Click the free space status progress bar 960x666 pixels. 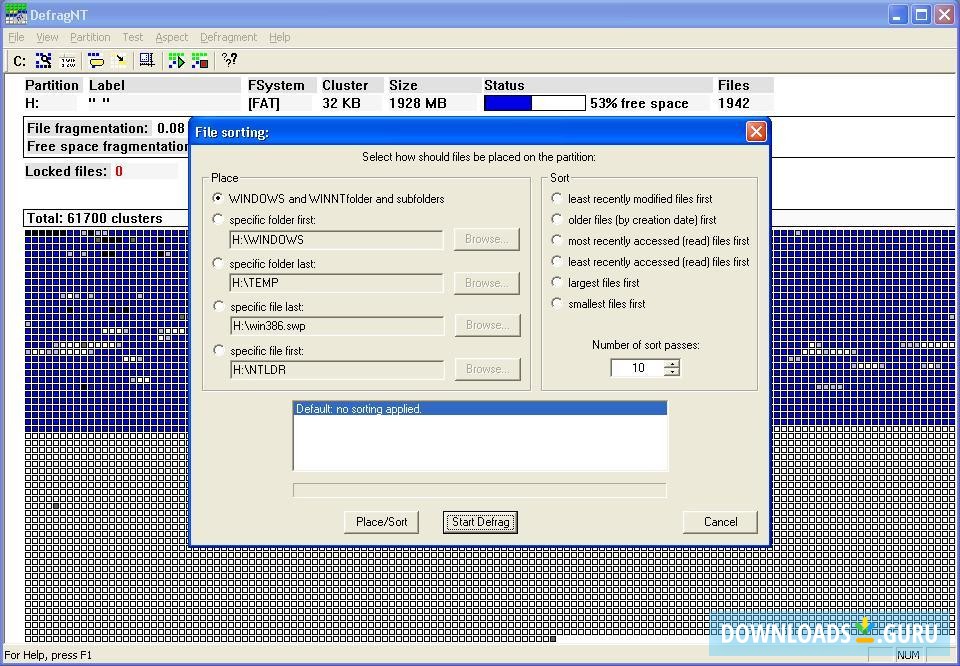pos(534,103)
